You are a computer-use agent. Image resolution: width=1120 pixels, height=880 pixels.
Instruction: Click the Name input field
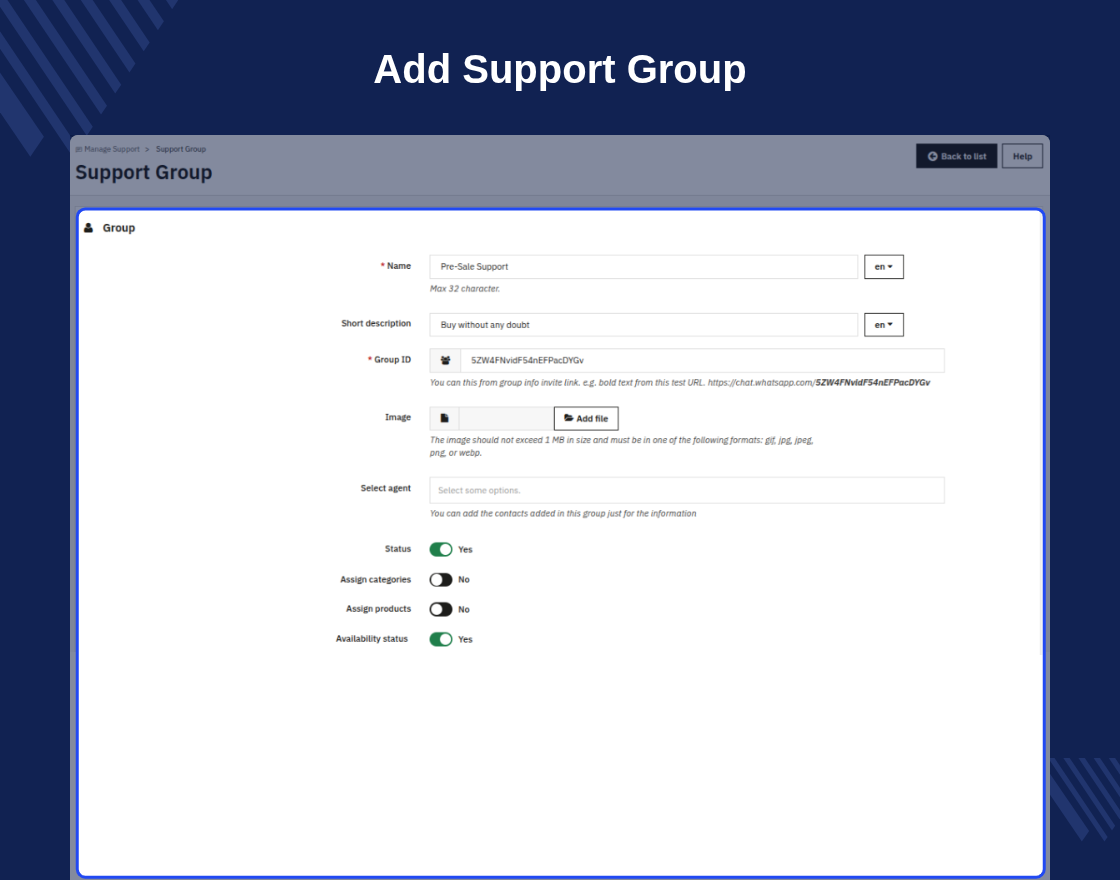click(x=644, y=266)
